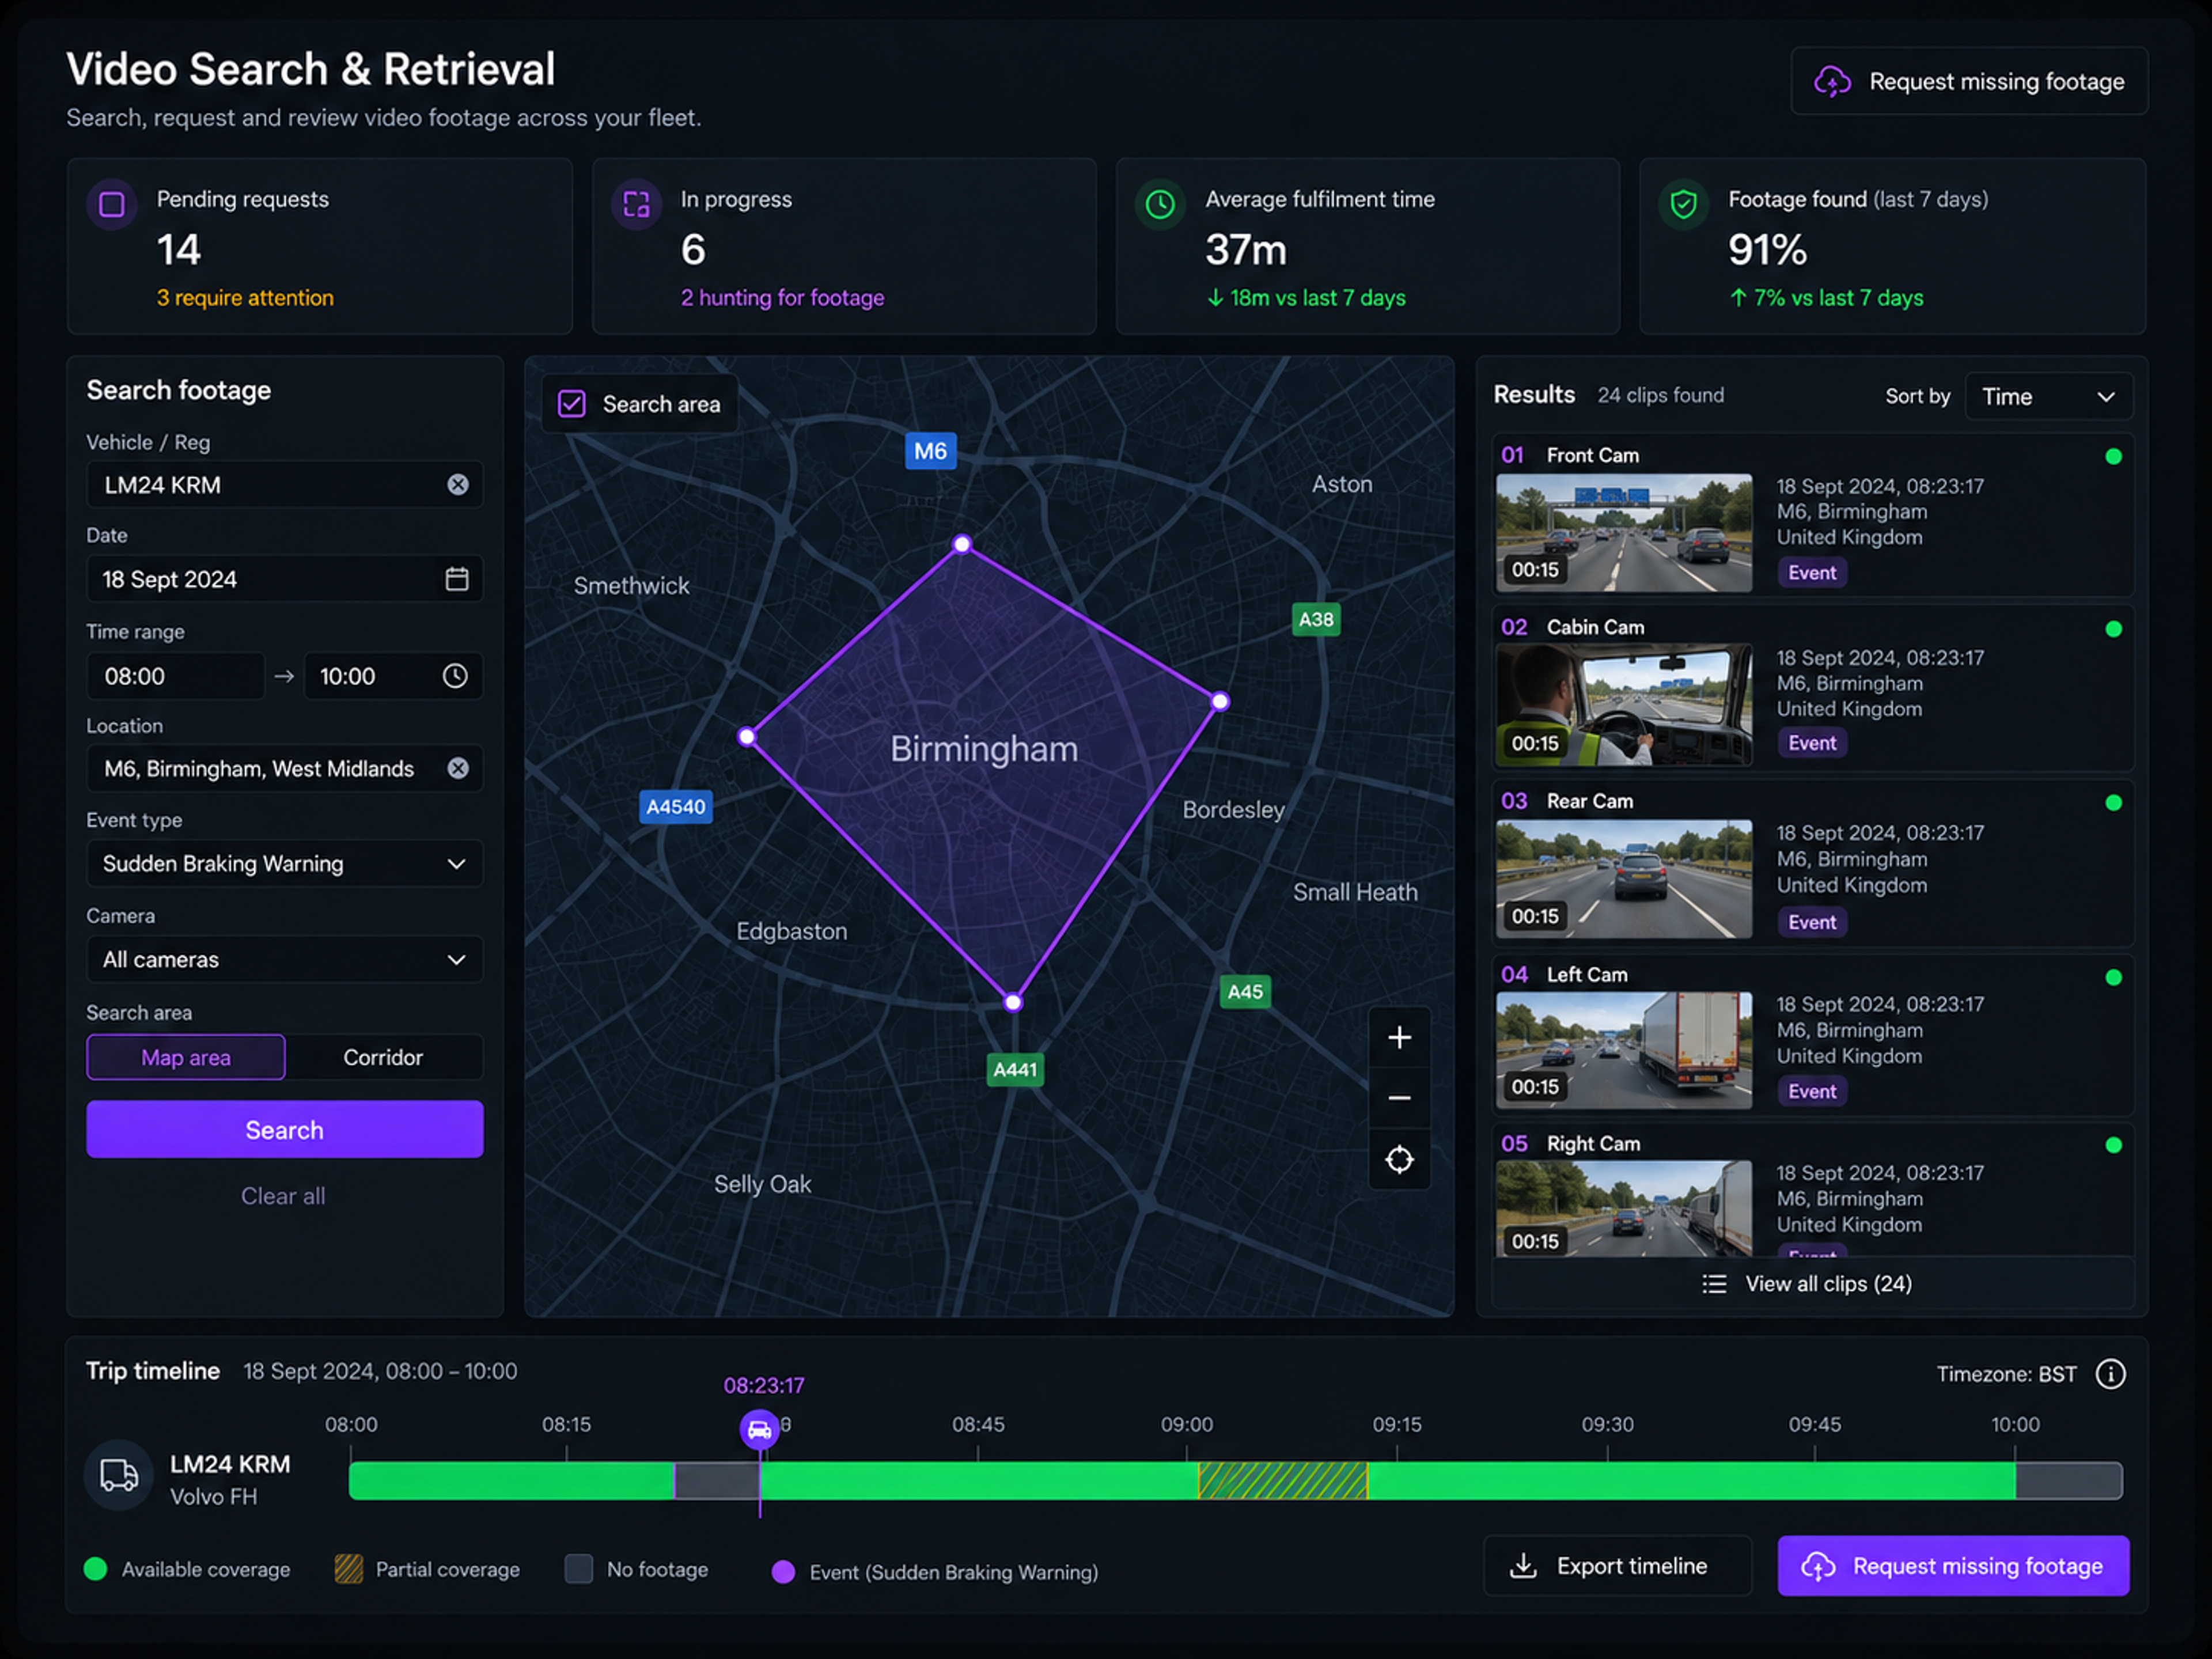Toggle the Search area checkbox on map
Image resolution: width=2212 pixels, height=1659 pixels.
click(x=572, y=404)
